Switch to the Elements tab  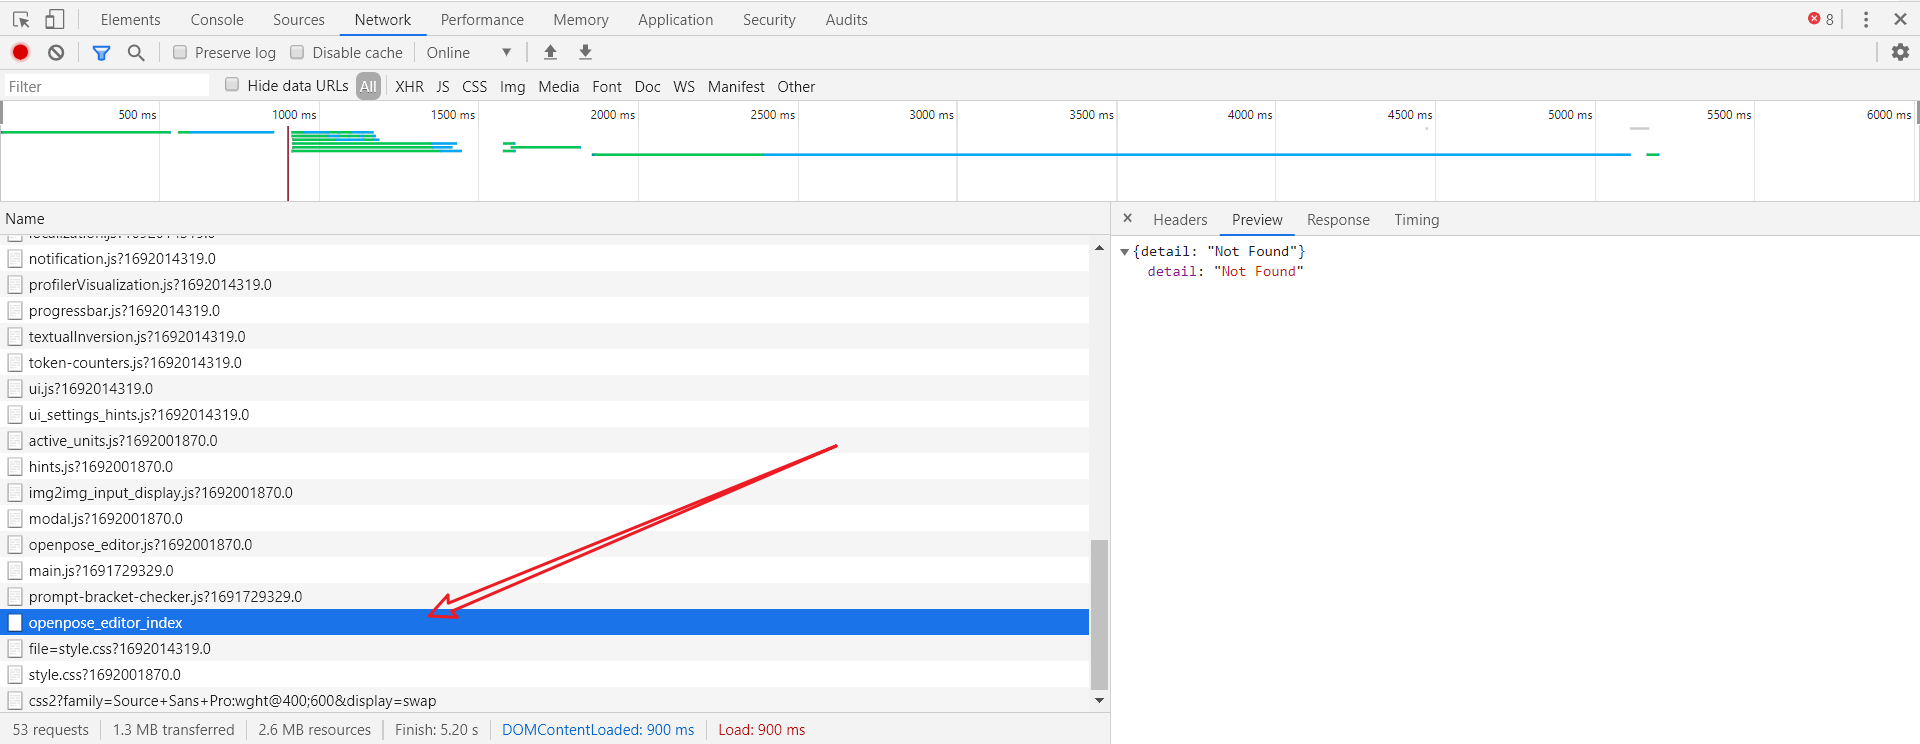(130, 19)
